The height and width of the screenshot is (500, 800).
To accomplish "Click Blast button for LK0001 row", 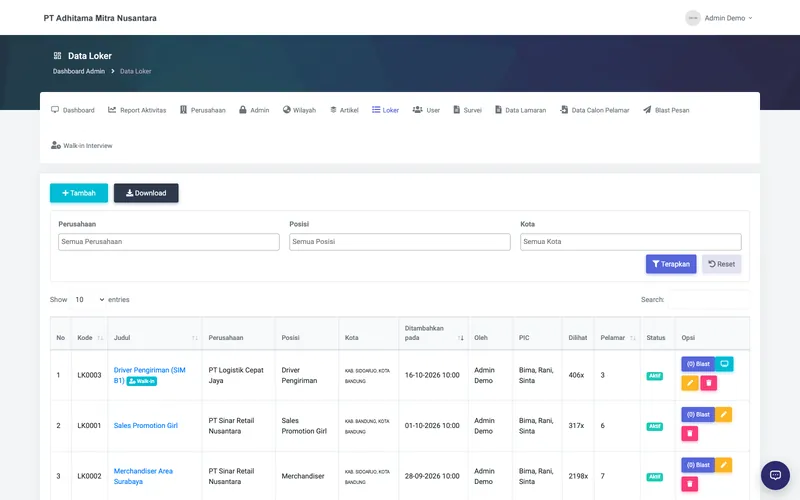I will pos(698,414).
